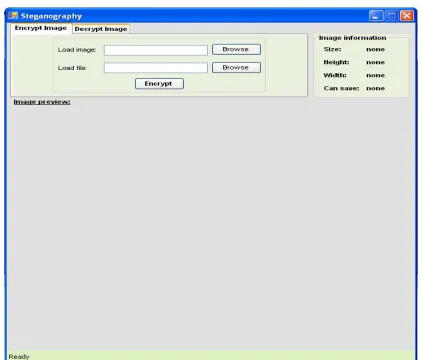Browse for a file to load
The image size is (422, 360).
[236, 68]
